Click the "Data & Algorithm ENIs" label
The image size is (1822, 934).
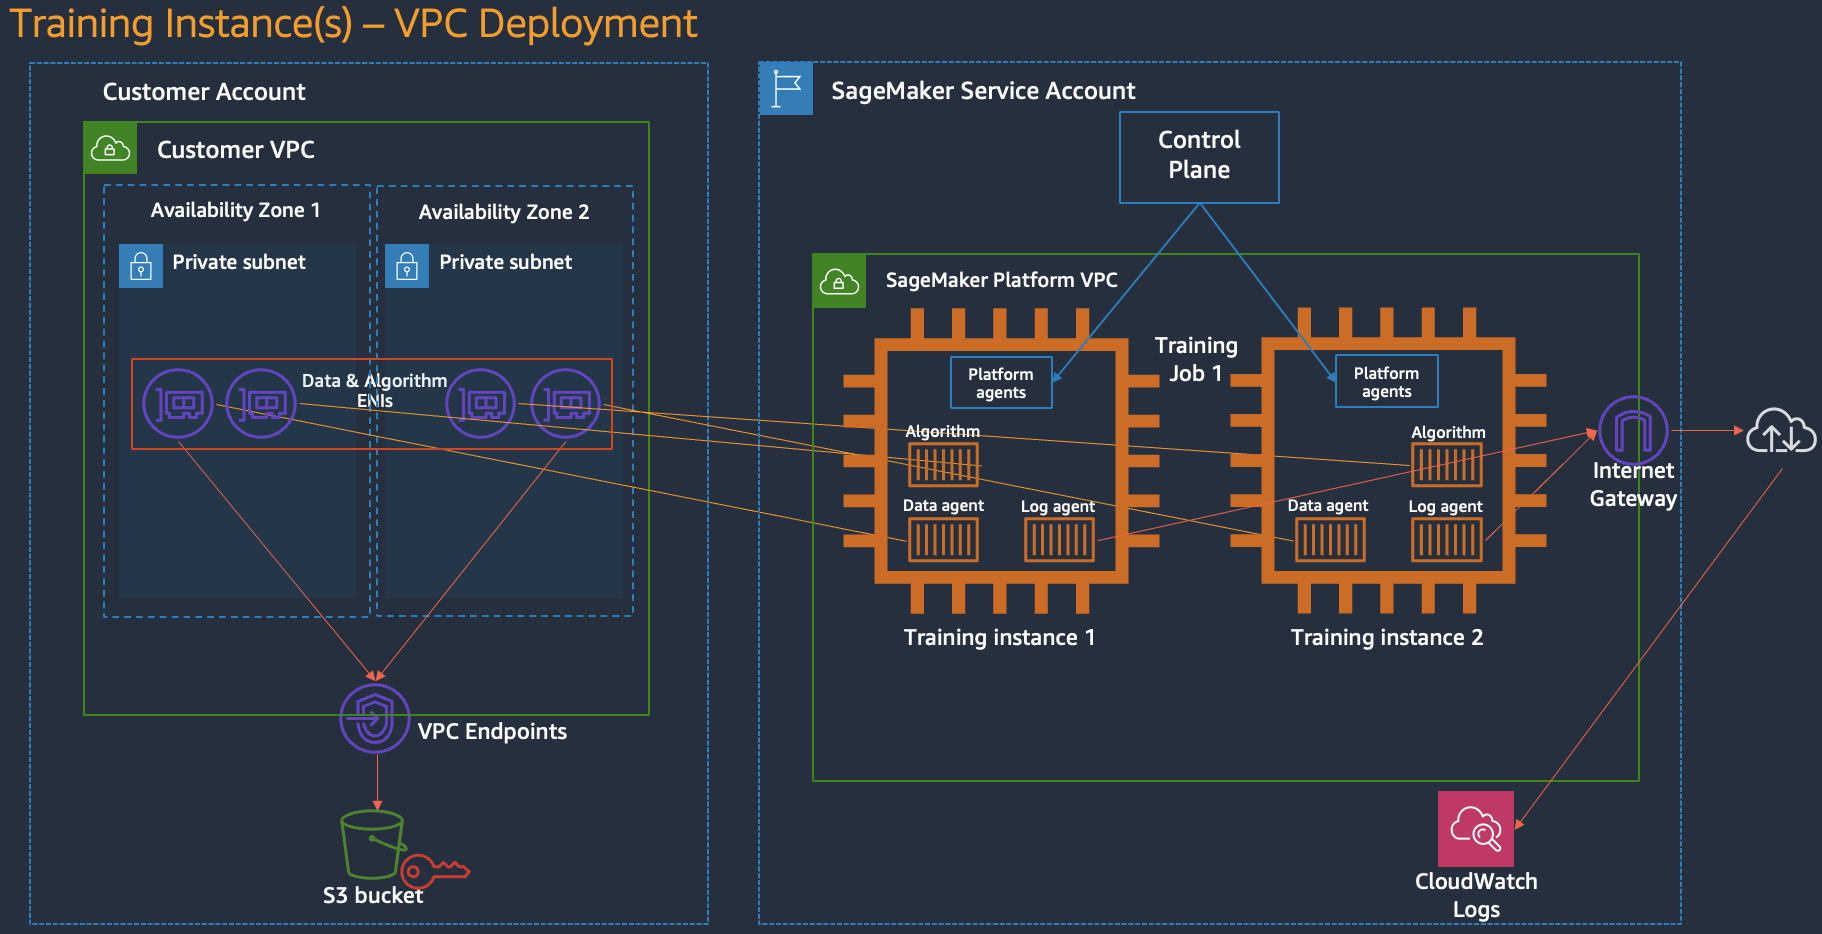point(375,390)
